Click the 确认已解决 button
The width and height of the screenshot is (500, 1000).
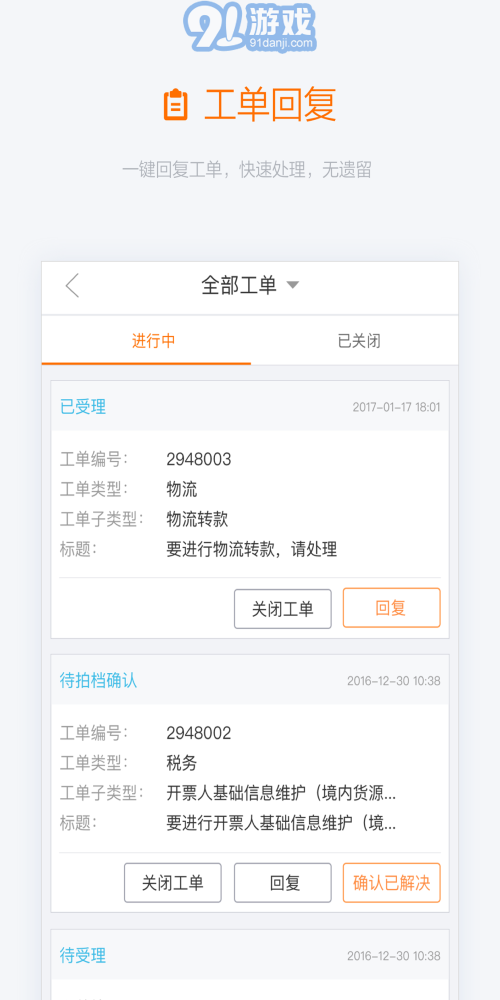392,883
